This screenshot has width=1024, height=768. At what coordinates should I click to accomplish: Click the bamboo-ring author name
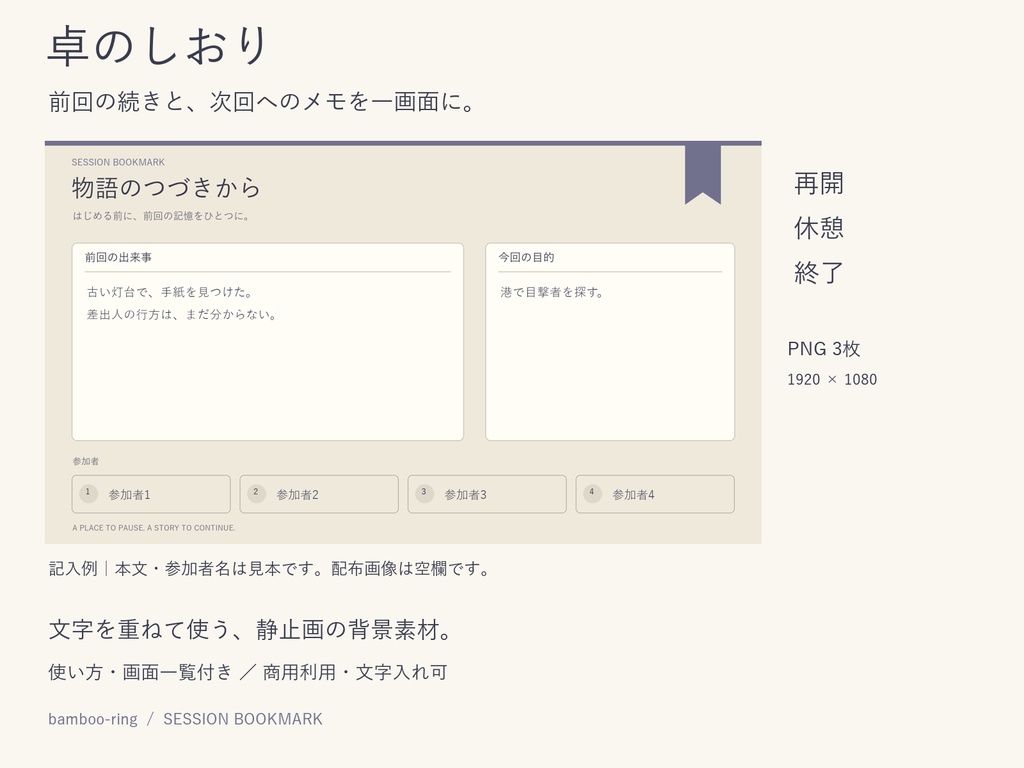tap(93, 719)
